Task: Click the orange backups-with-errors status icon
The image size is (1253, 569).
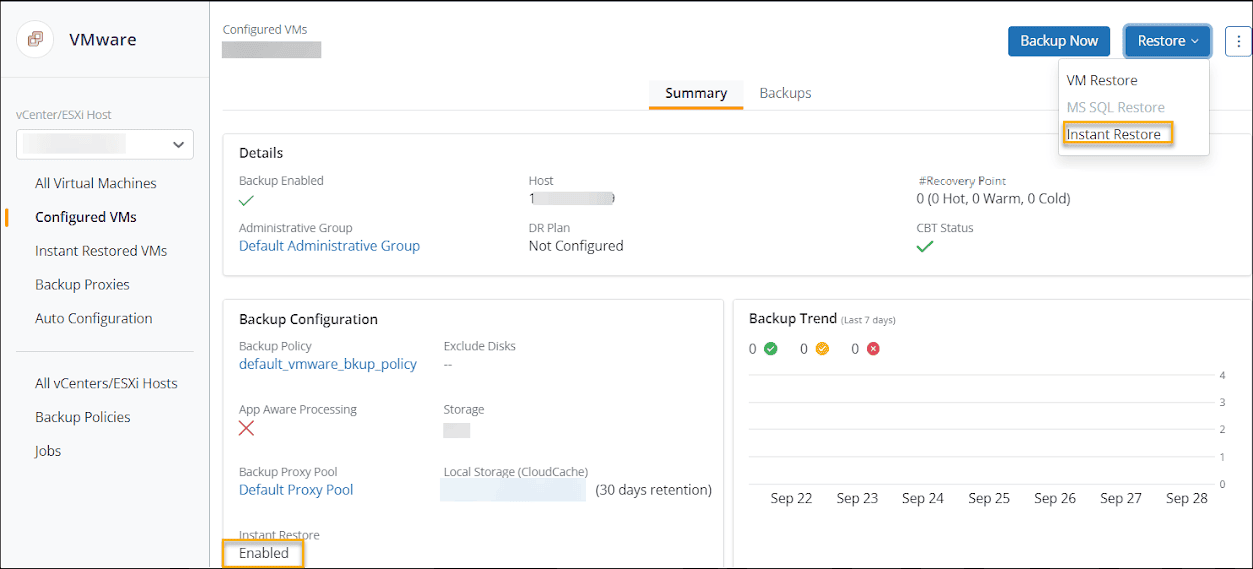Action: (x=822, y=349)
